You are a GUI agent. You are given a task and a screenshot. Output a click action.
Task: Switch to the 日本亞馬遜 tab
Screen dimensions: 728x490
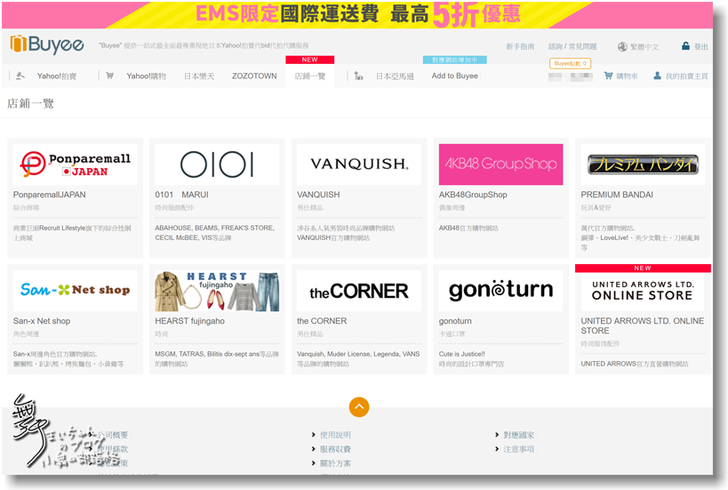pyautogui.click(x=395, y=76)
